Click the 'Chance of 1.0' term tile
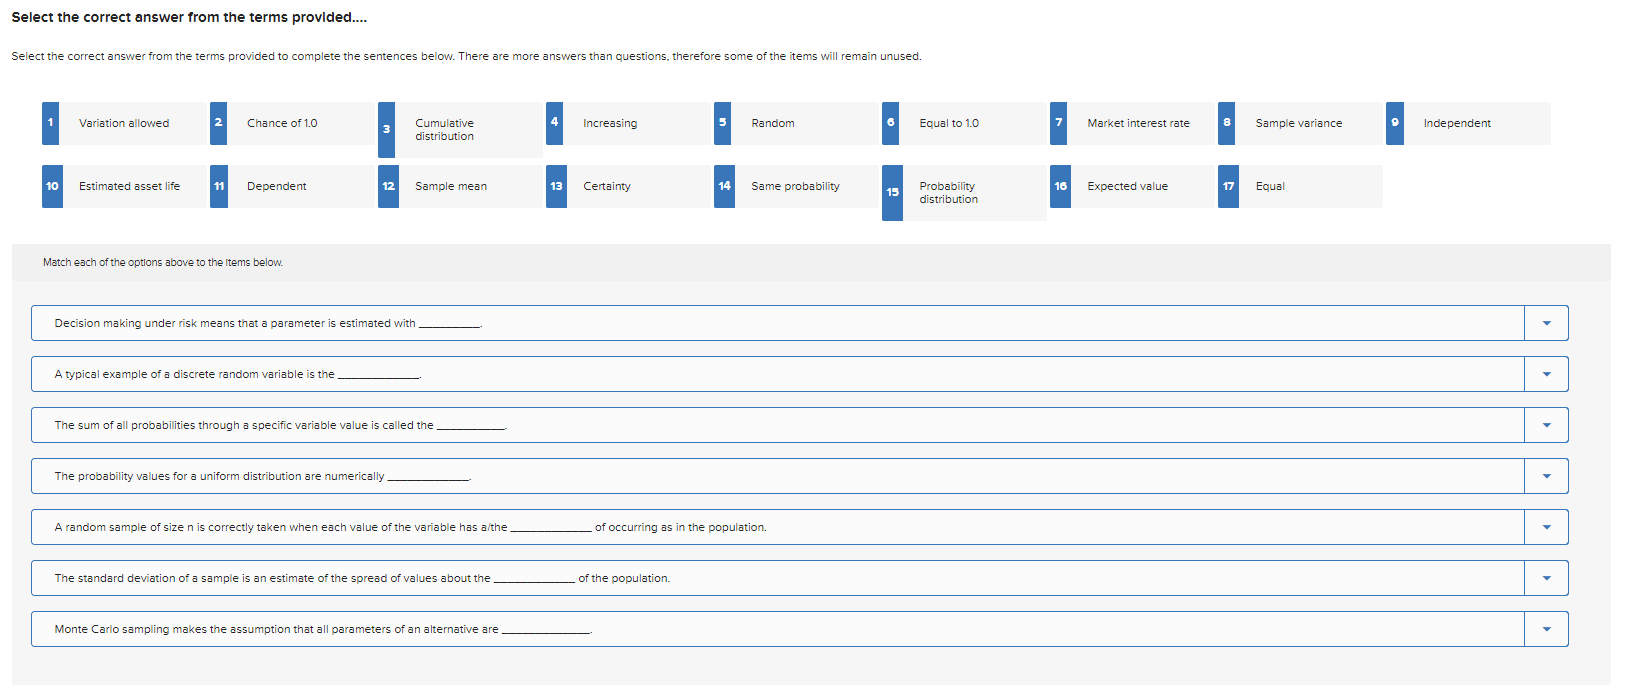Screen dimensions: 1629x688 point(292,123)
